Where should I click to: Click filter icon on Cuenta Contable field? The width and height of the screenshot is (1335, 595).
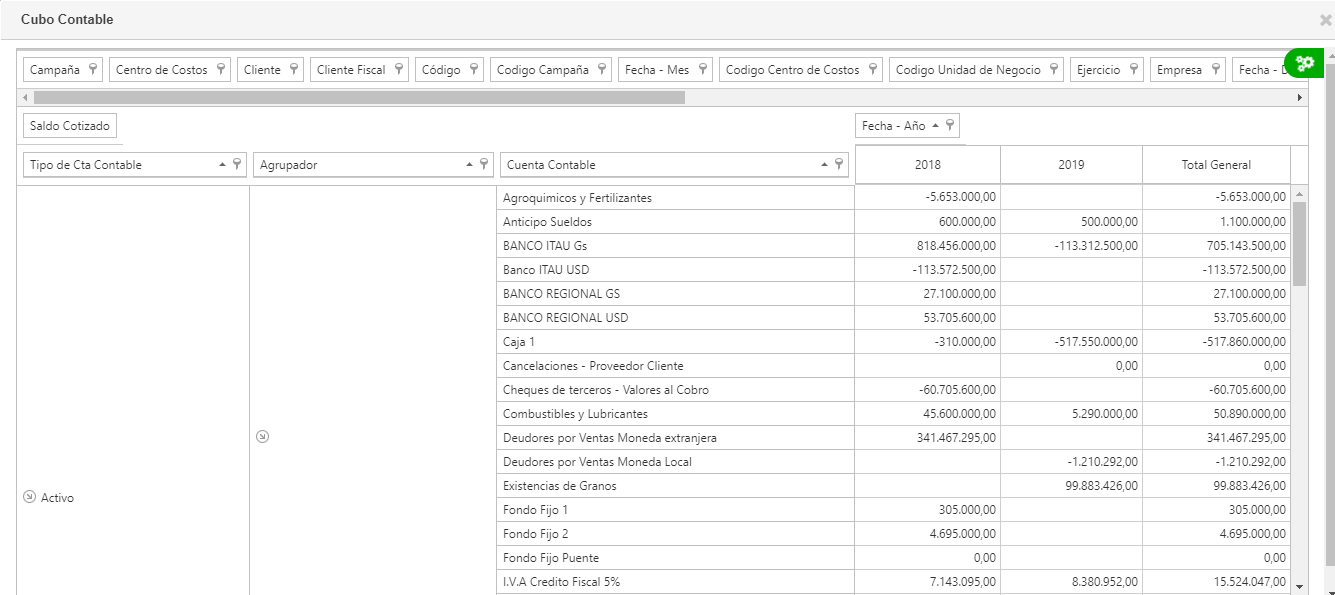pos(838,165)
